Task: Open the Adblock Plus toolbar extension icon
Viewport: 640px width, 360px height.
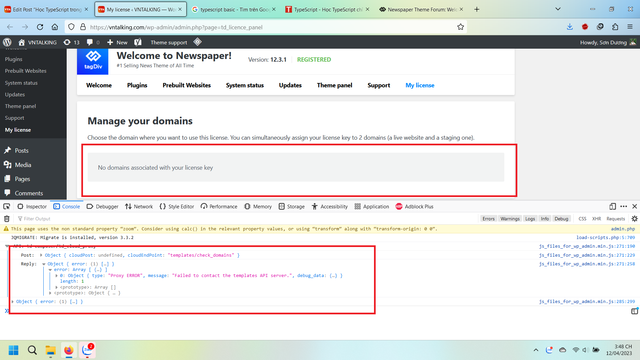Action: pos(585,27)
